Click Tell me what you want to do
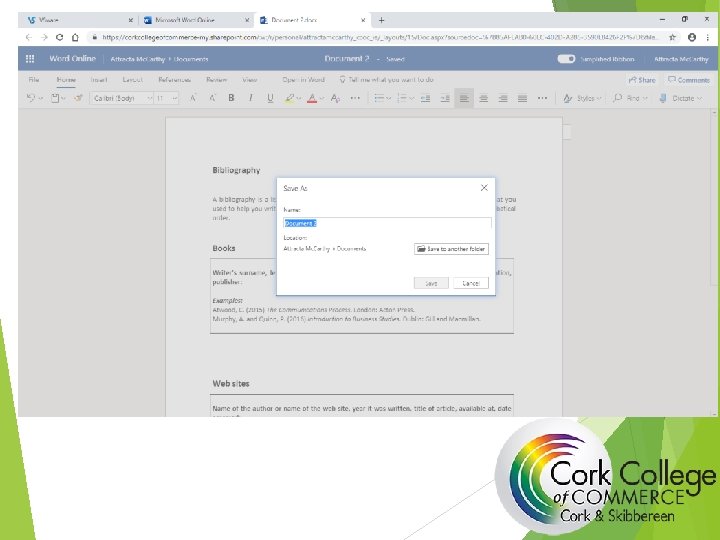Screen dimensions: 720x540 (386, 79)
